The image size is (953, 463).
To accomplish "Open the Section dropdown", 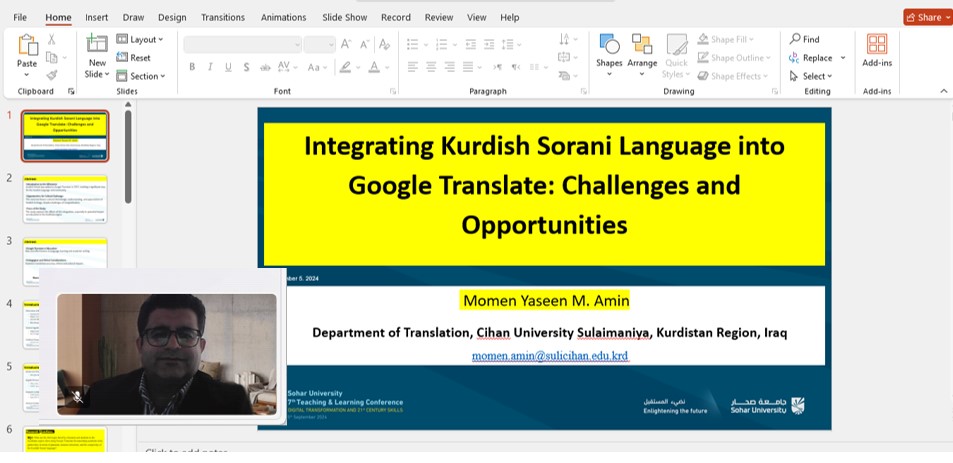I will 140,76.
